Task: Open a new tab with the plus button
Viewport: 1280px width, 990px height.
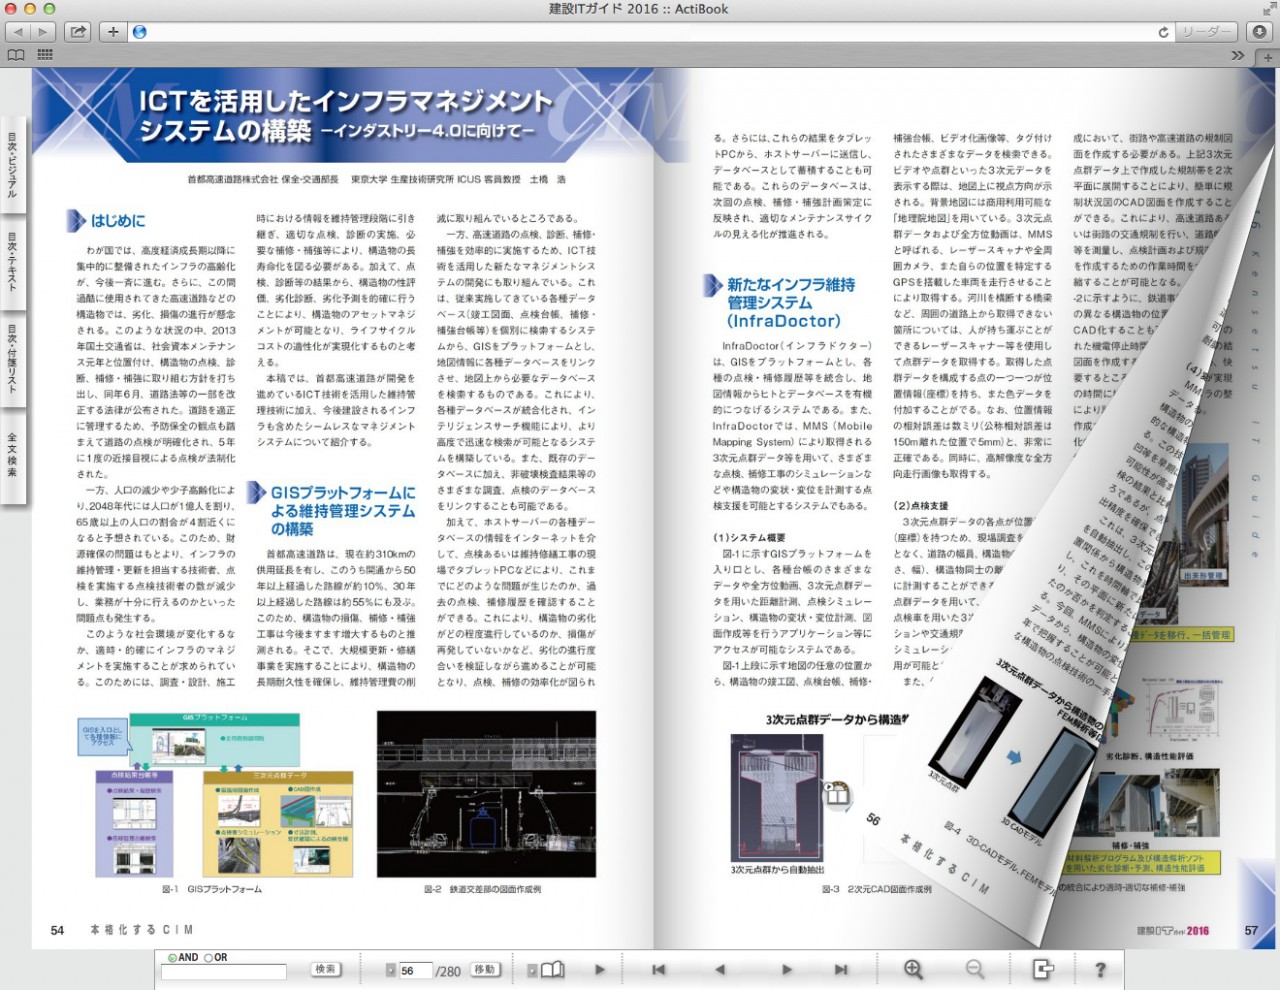Action: pyautogui.click(x=1268, y=57)
